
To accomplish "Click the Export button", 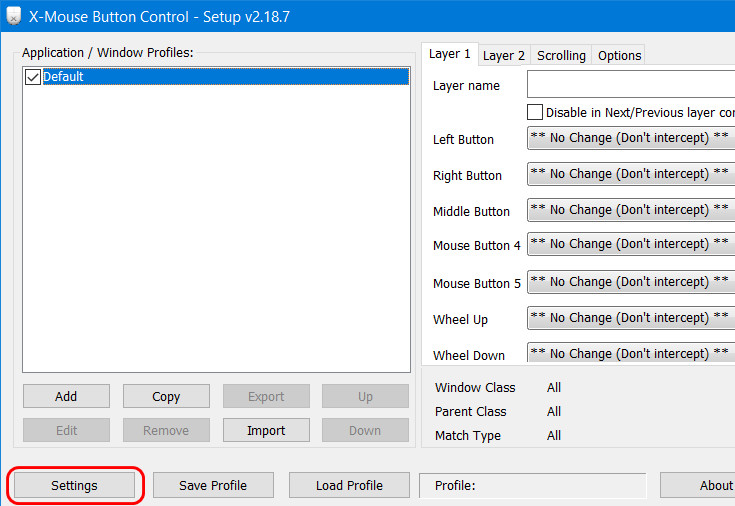I will (266, 396).
